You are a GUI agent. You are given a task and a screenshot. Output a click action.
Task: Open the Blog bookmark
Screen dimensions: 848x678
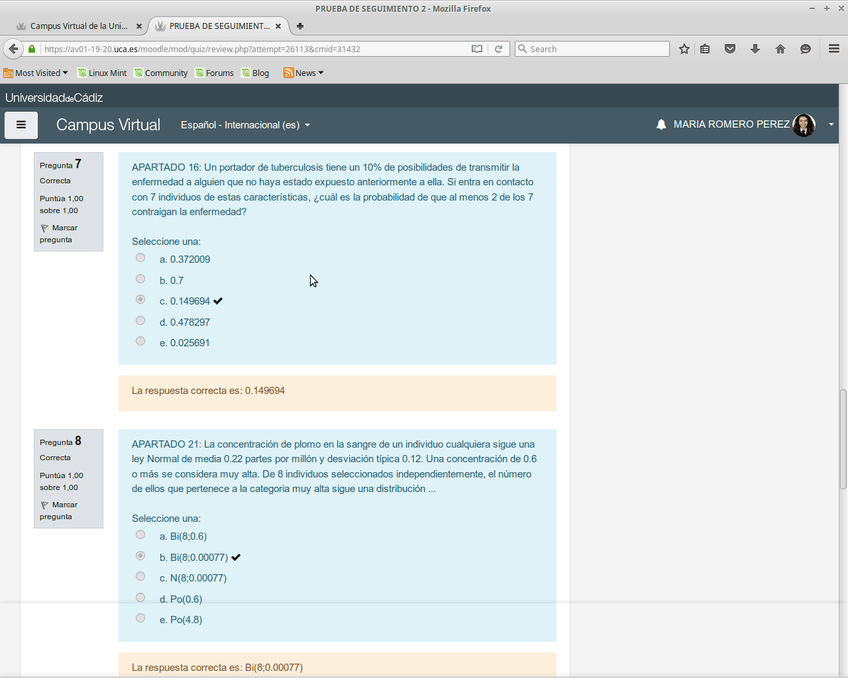point(255,72)
